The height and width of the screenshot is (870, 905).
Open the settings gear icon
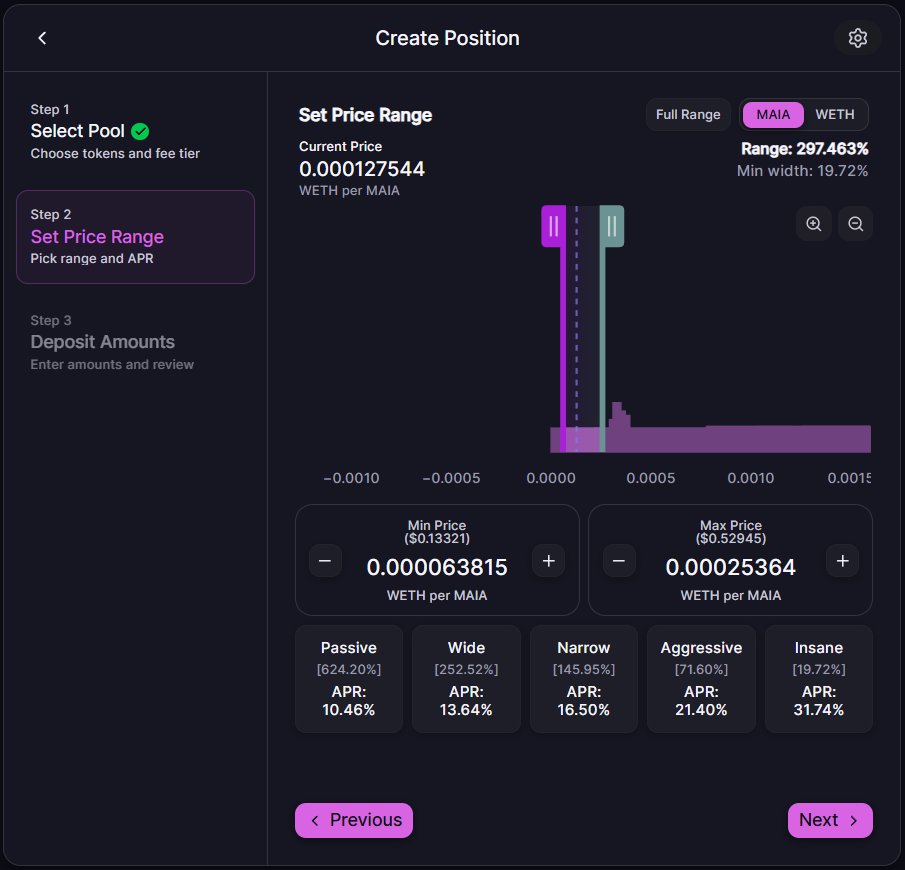click(857, 38)
